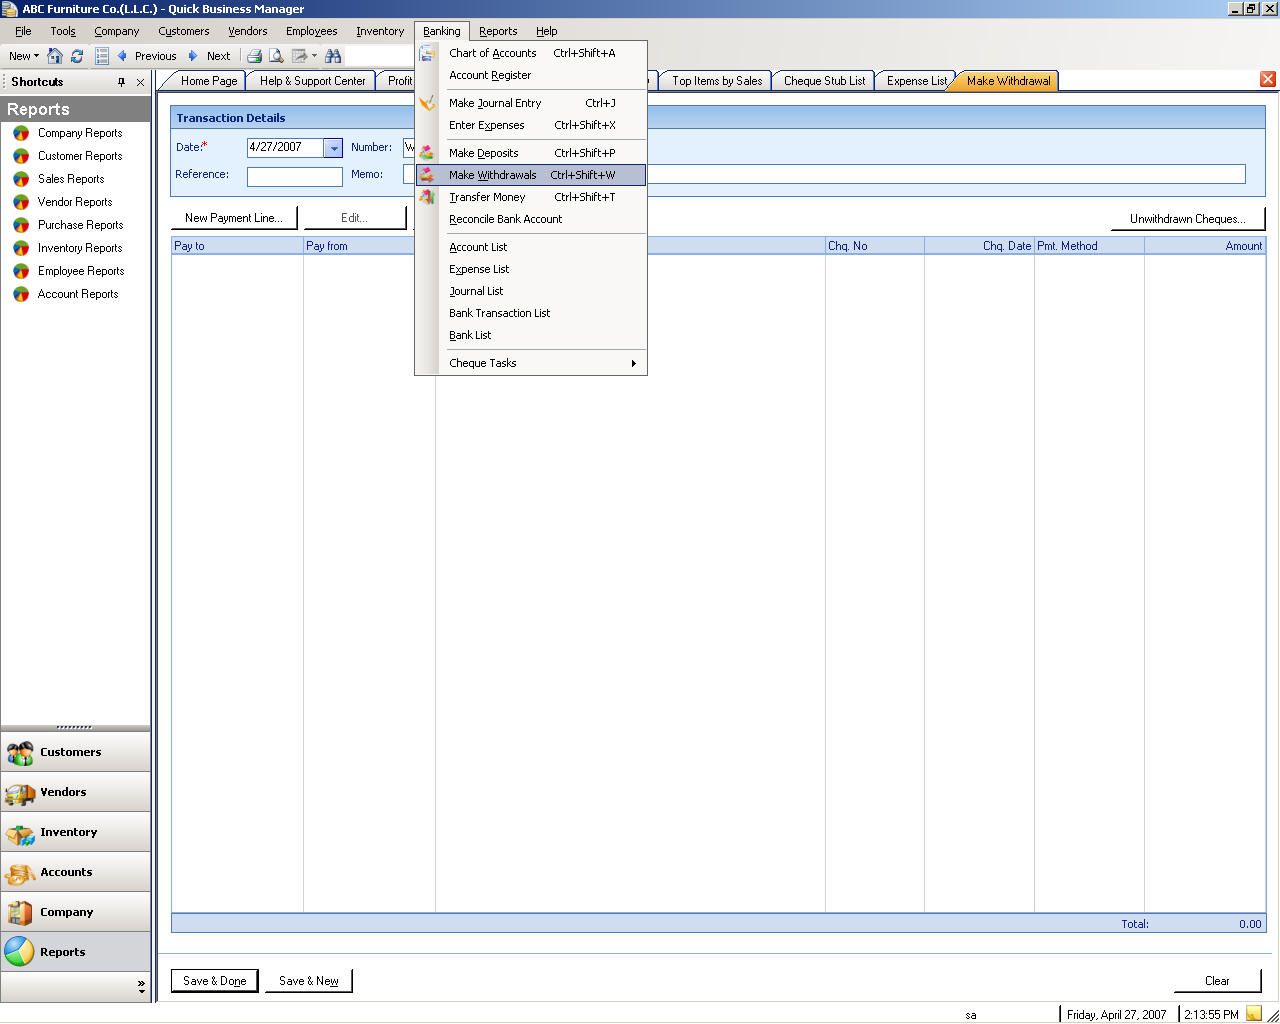Switch to Reports navigation section
1280x1024 pixels.
tap(75, 952)
